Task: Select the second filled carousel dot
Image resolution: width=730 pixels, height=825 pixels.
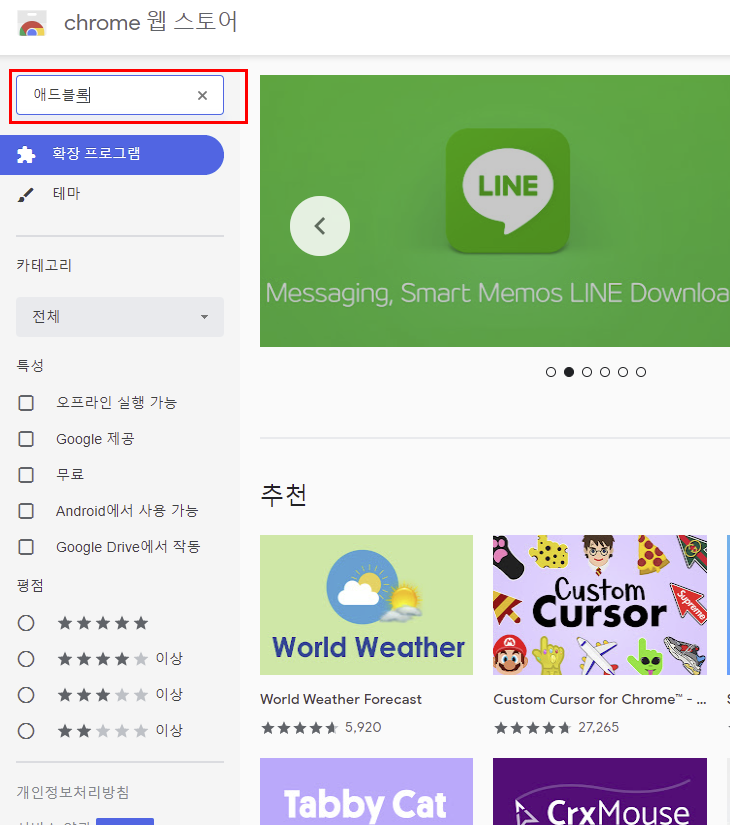Action: pyautogui.click(x=569, y=372)
